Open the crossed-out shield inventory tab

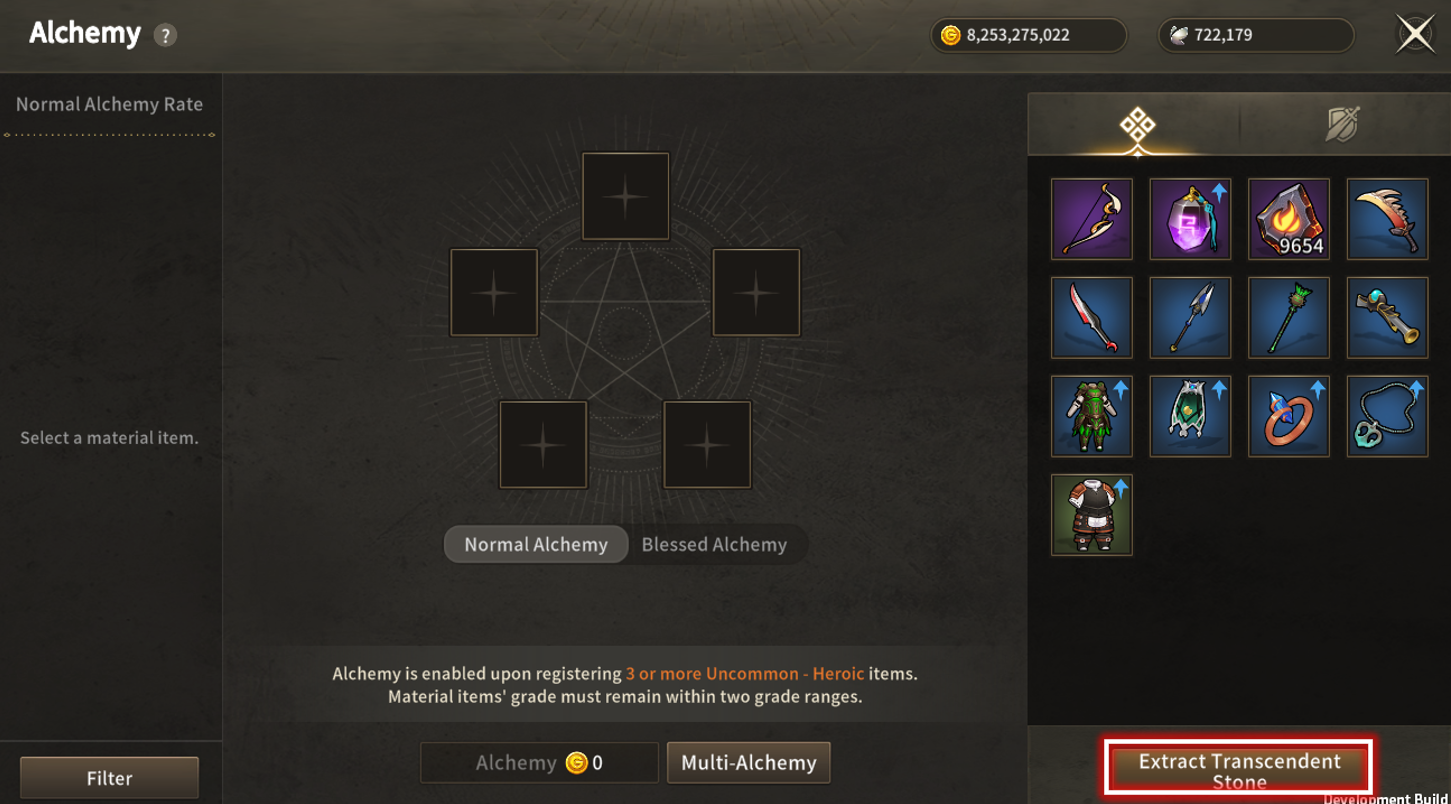(x=1342, y=125)
